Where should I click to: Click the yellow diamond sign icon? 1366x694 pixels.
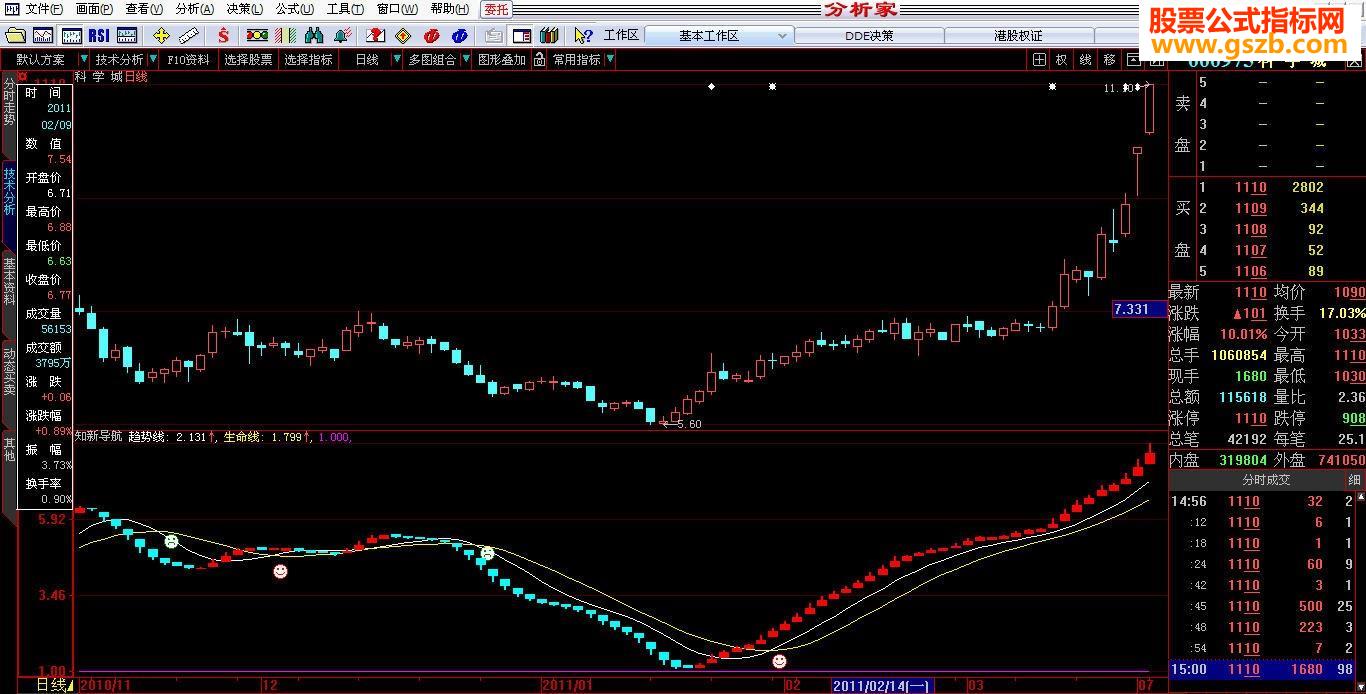pos(403,35)
